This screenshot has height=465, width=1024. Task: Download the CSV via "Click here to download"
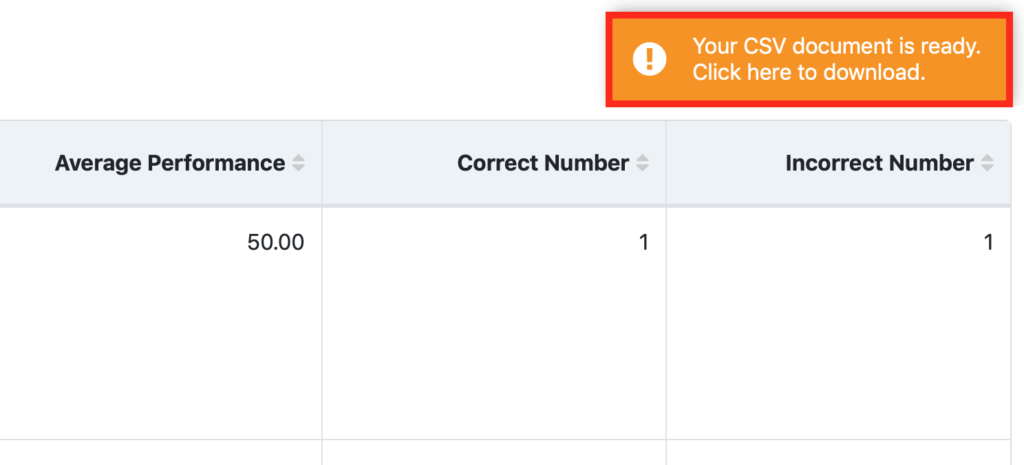[x=808, y=72]
